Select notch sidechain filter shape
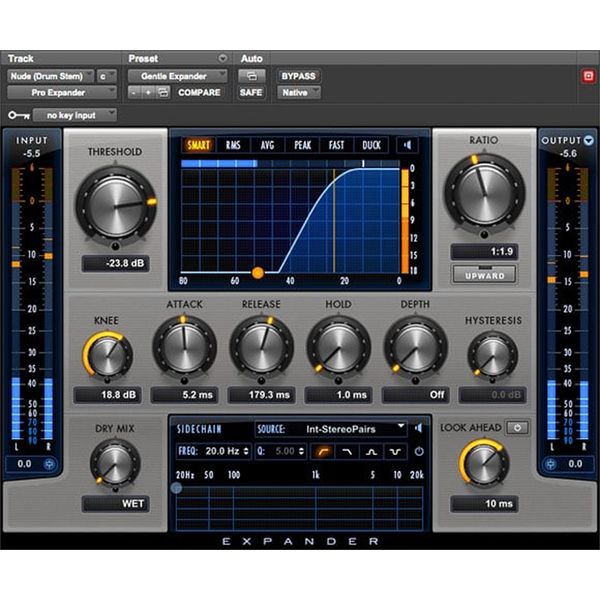Image resolution: width=600 pixels, height=600 pixels. [395, 452]
